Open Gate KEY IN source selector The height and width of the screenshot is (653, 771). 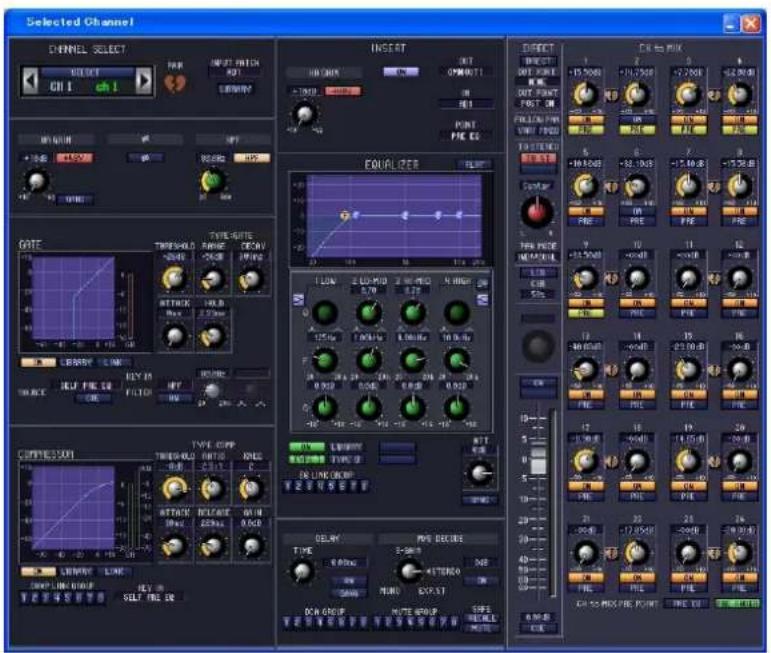click(x=86, y=386)
